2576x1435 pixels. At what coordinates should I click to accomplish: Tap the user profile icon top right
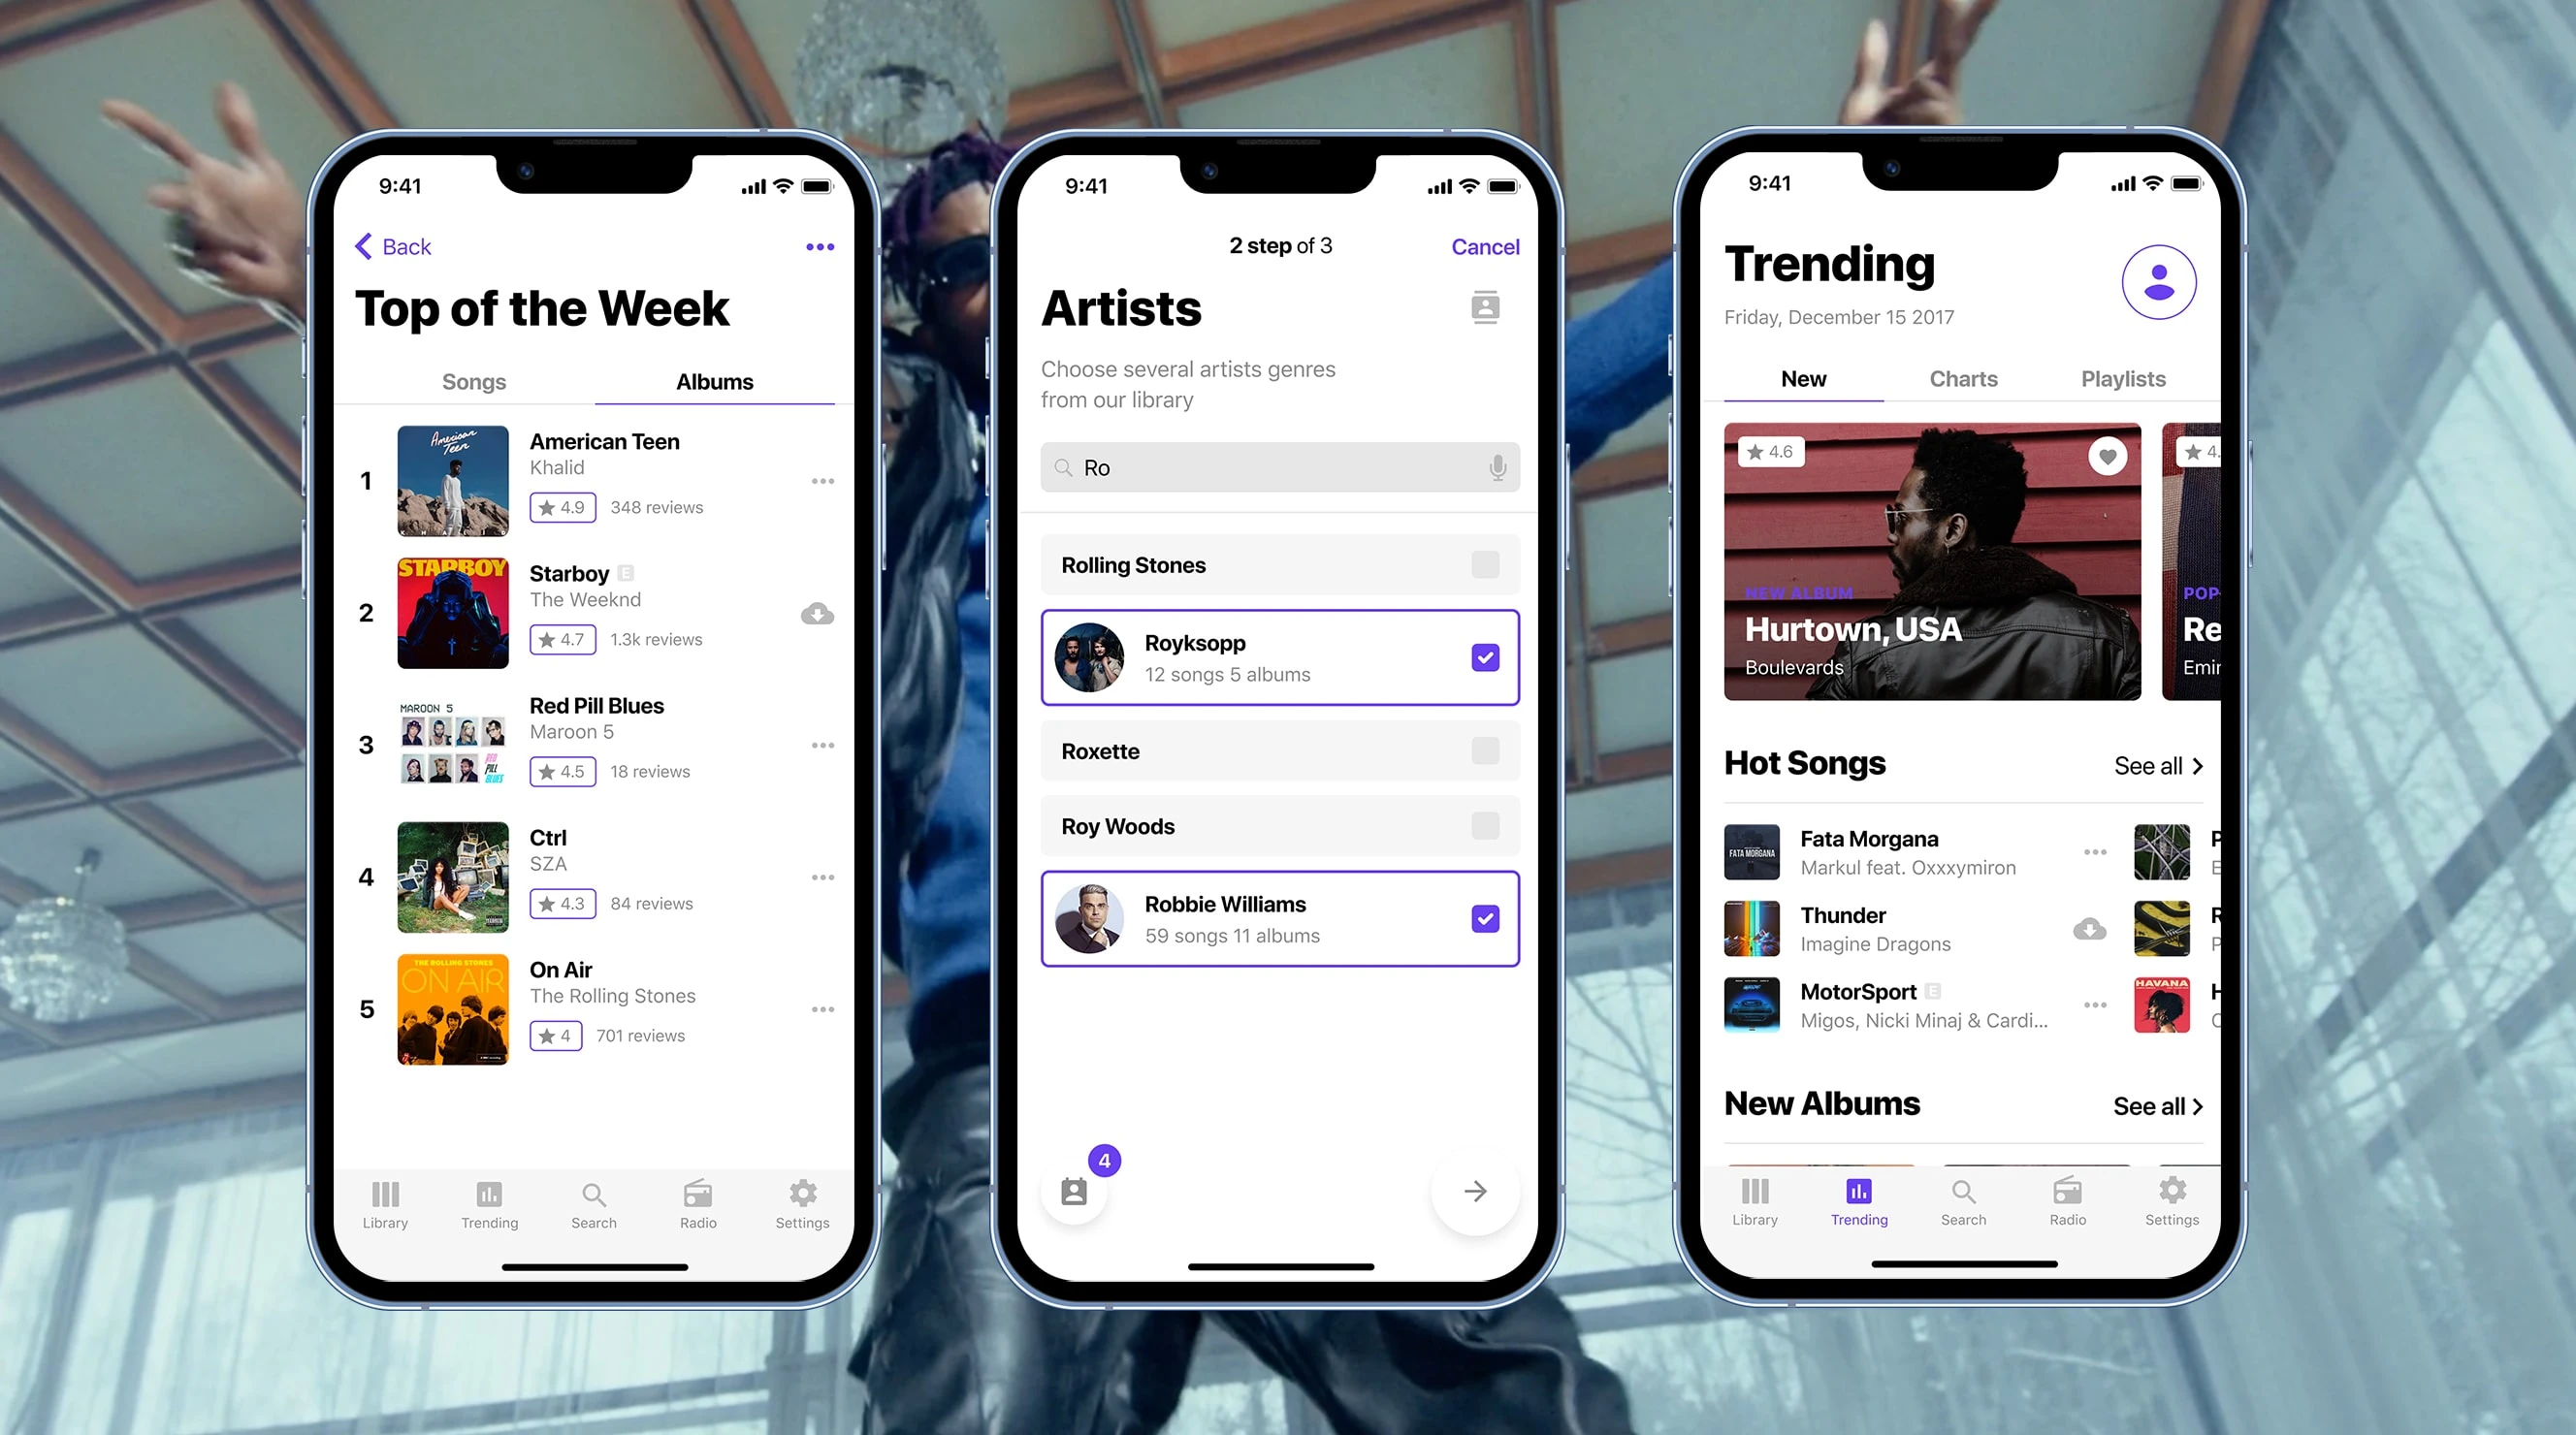(x=2159, y=281)
